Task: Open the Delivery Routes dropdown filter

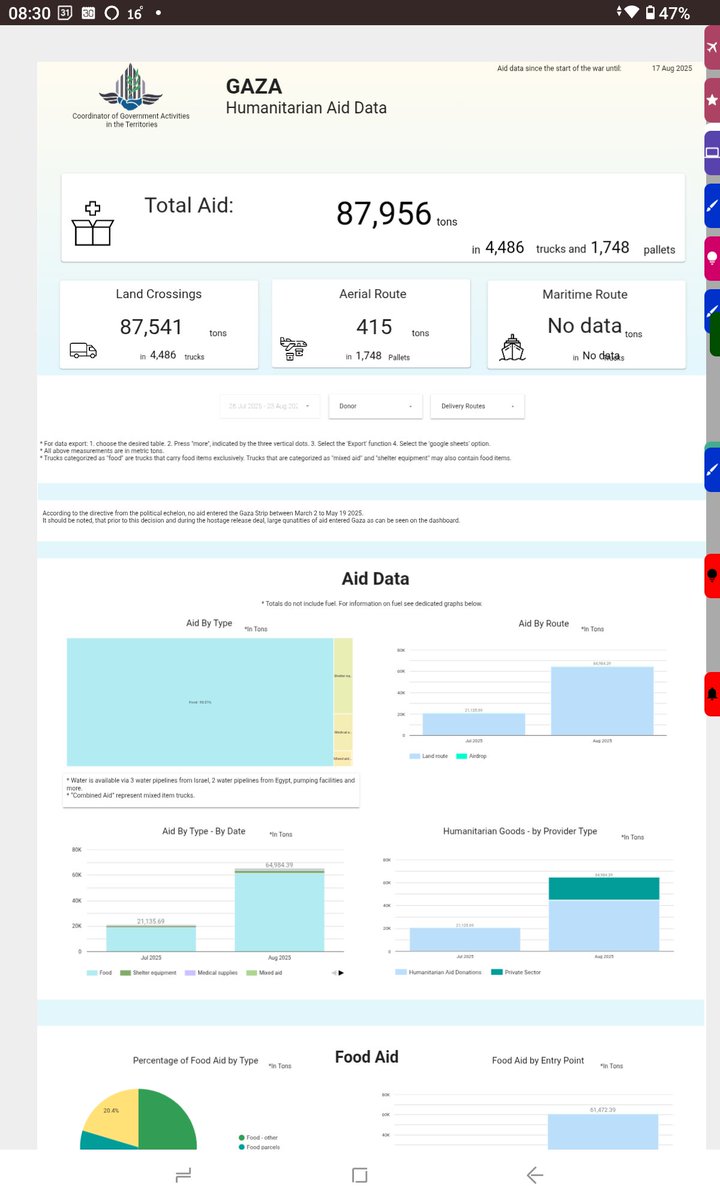Action: 477,406
